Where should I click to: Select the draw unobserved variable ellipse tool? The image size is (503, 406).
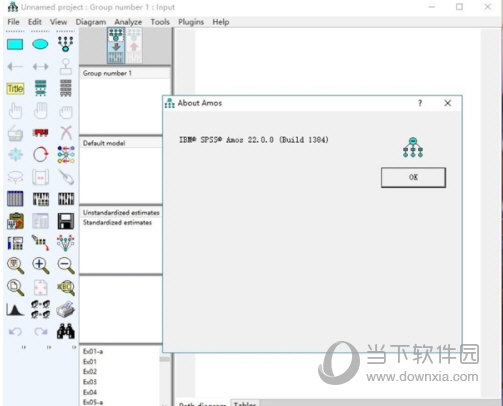40,44
